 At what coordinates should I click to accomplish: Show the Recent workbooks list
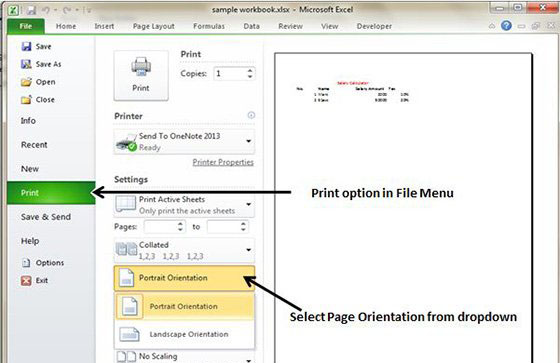[34, 145]
